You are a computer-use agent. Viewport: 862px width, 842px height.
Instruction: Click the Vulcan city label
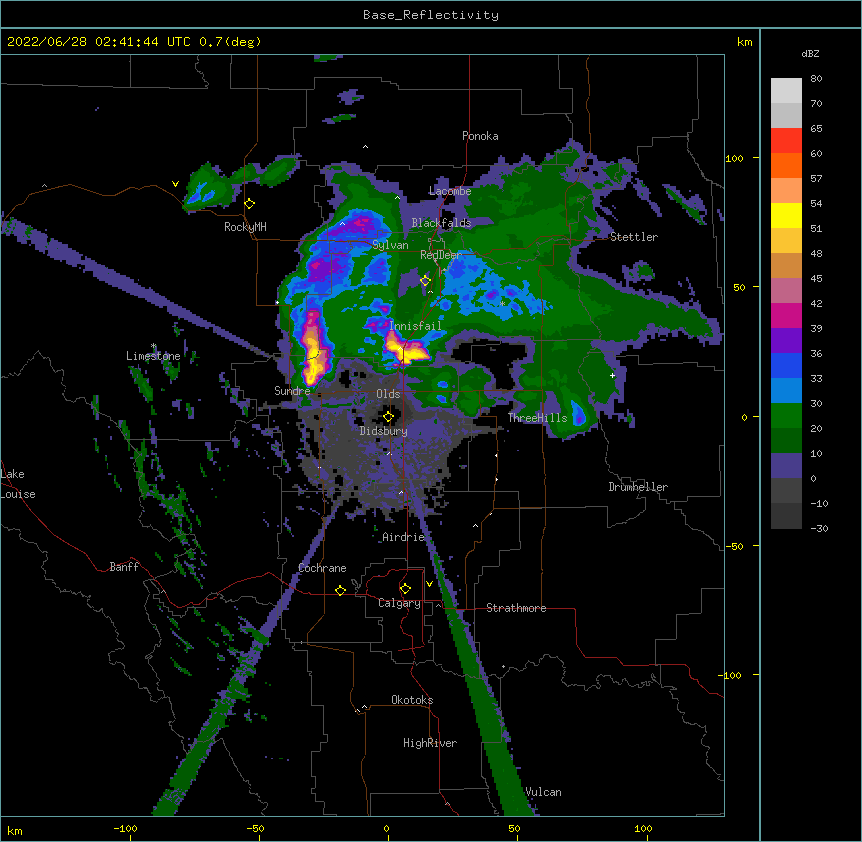[543, 792]
